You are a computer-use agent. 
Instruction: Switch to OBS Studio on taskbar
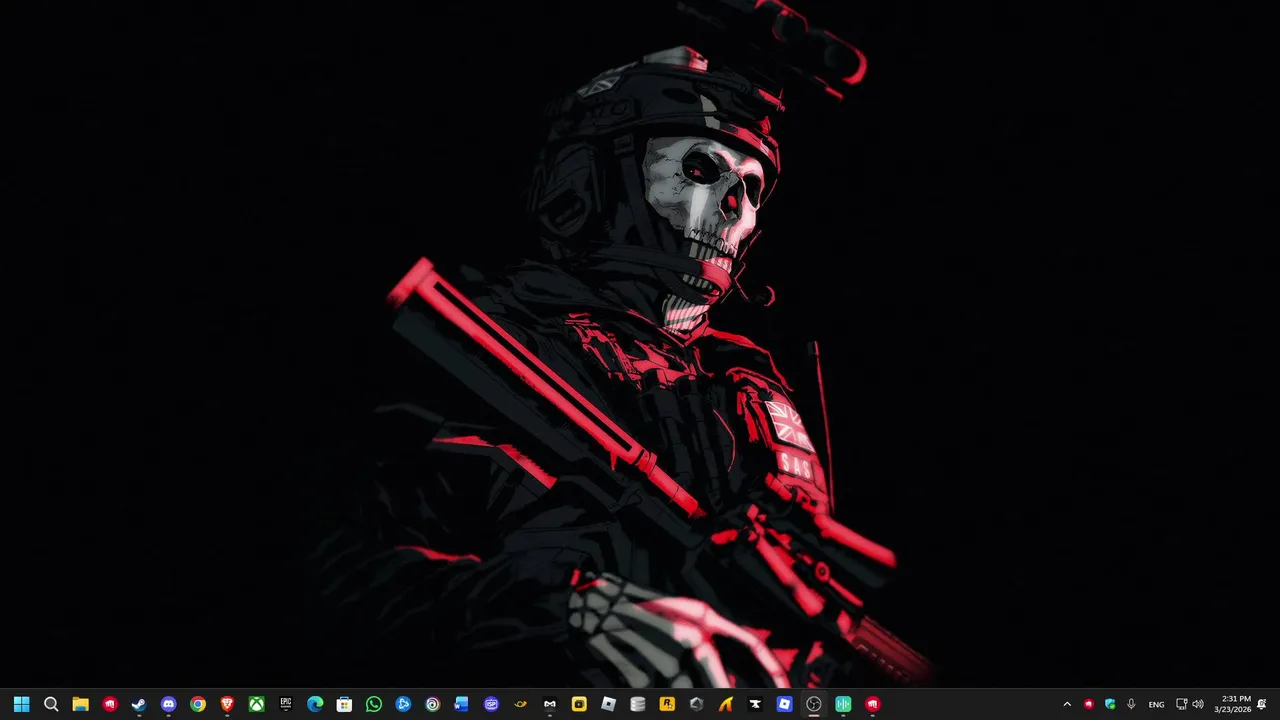[814, 704]
